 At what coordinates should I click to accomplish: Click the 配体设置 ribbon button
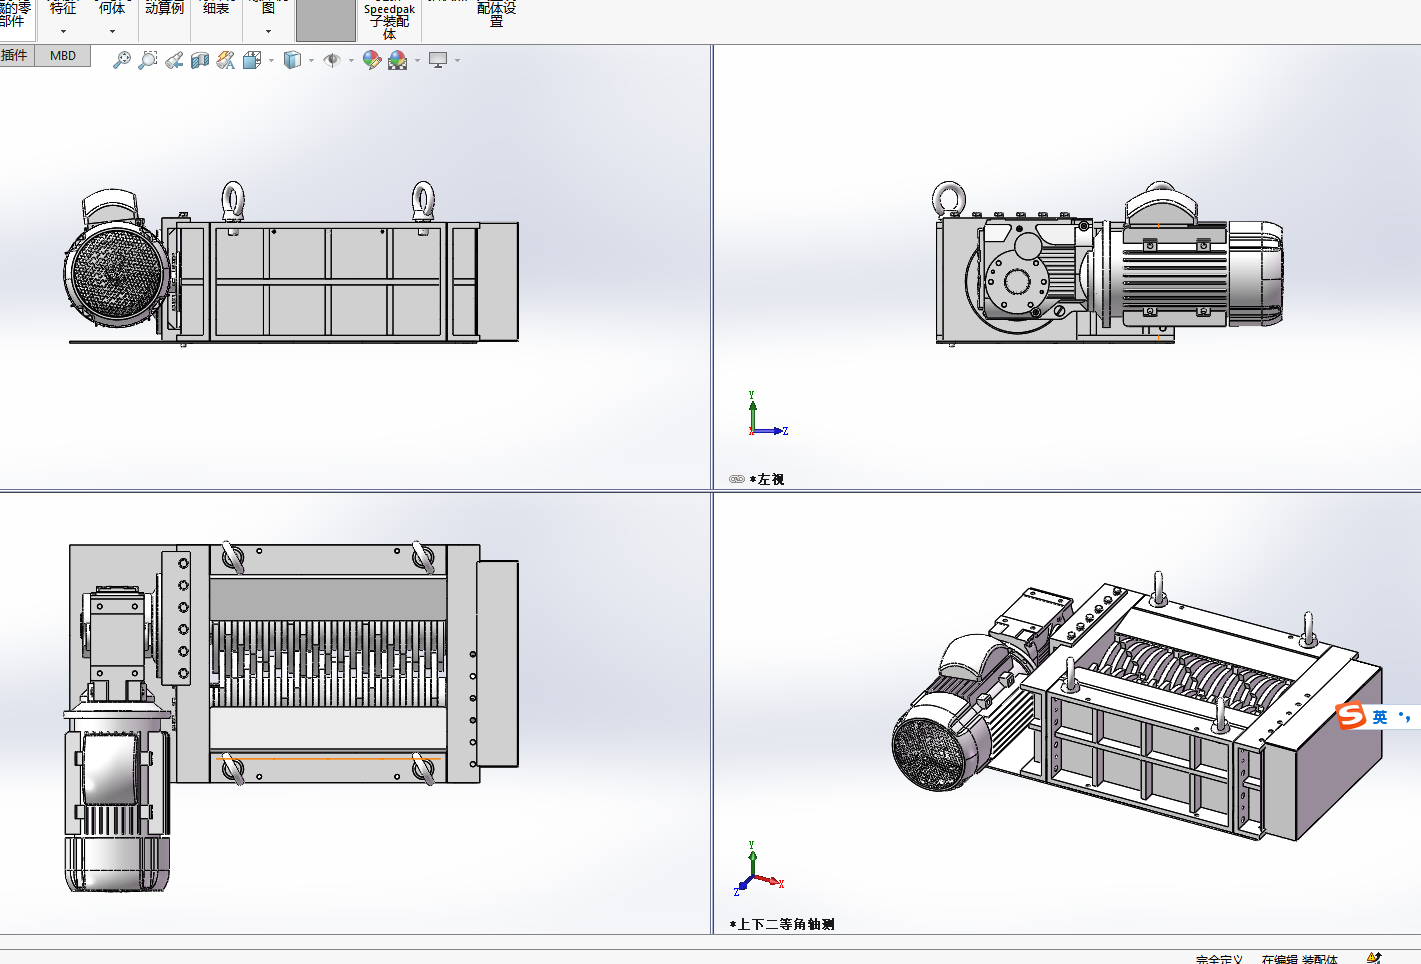pyautogui.click(x=497, y=14)
